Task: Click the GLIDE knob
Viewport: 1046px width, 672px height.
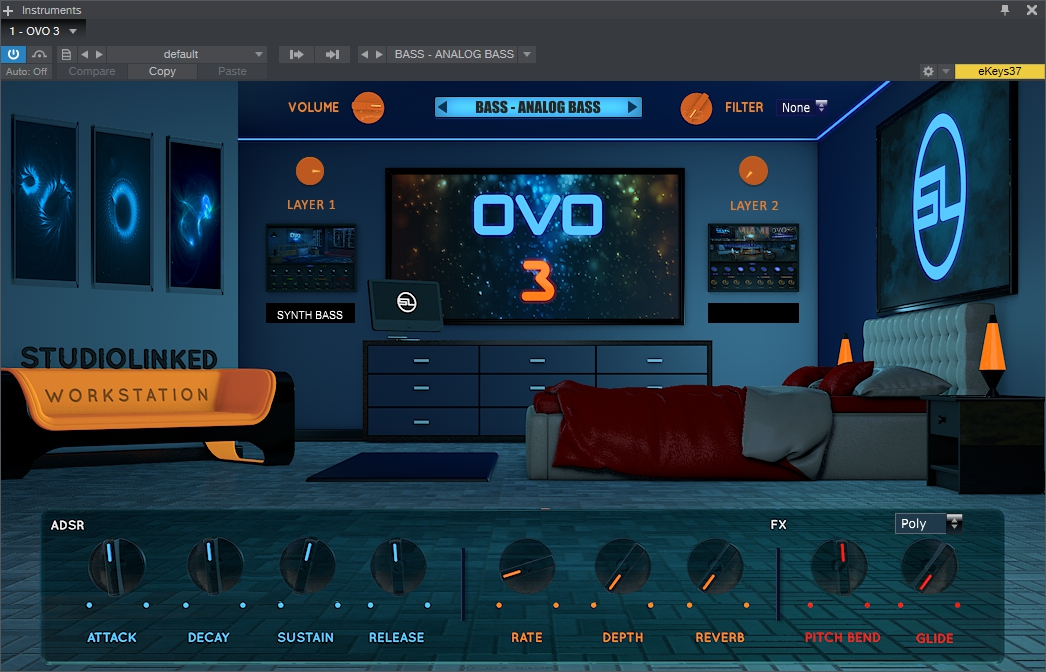Action: click(929, 567)
